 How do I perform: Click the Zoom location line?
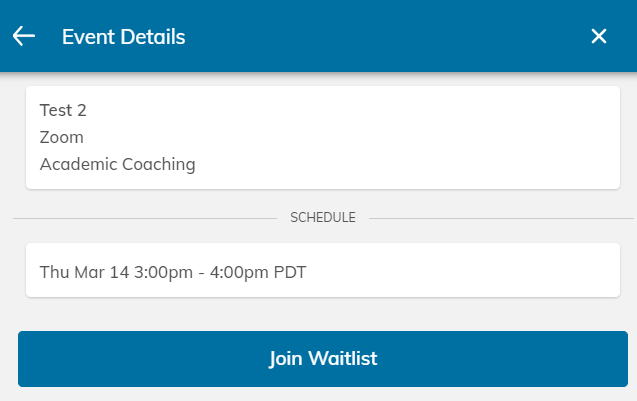coord(62,137)
